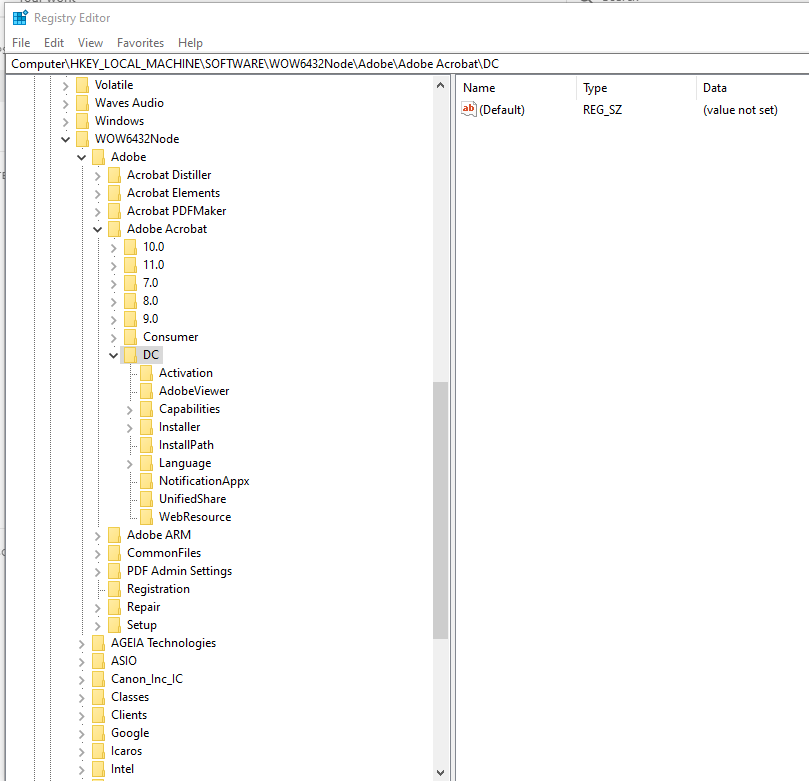Viewport: 809px width, 781px height.
Task: Collapse the Adobe Acrobat key
Action: click(98, 228)
